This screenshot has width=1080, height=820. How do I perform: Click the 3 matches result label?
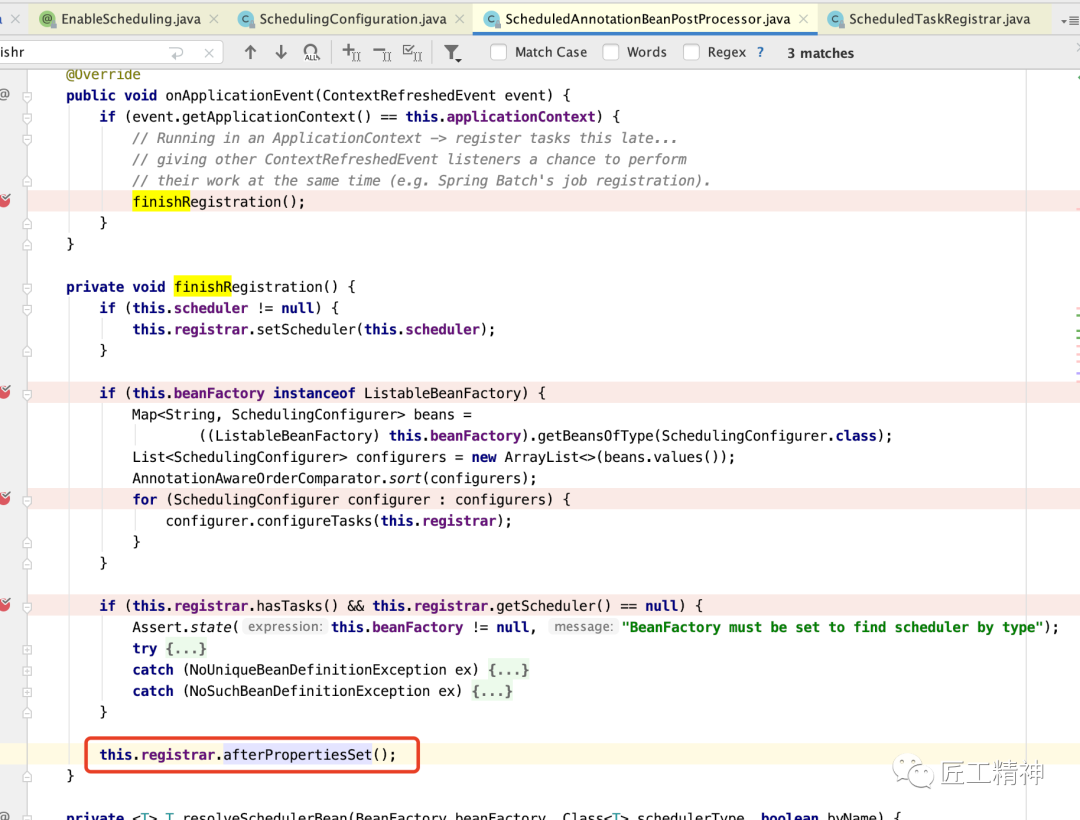click(820, 53)
